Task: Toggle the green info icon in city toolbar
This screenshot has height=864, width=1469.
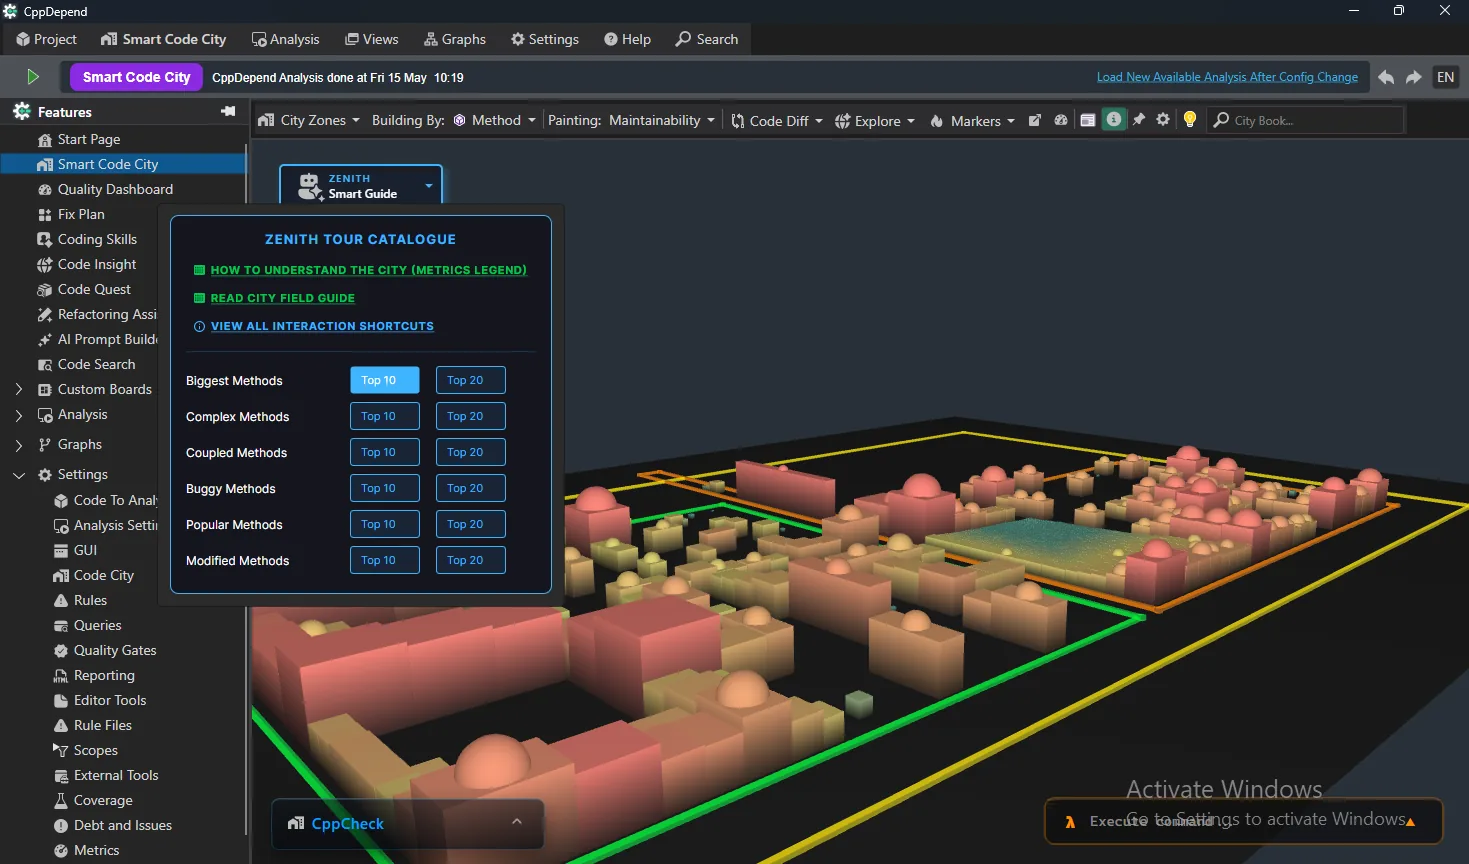Action: coord(1113,120)
